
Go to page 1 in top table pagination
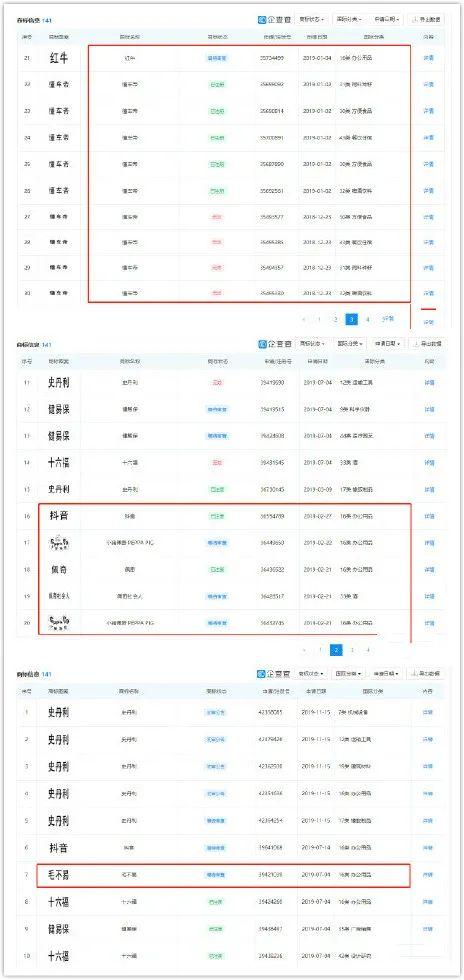click(320, 319)
